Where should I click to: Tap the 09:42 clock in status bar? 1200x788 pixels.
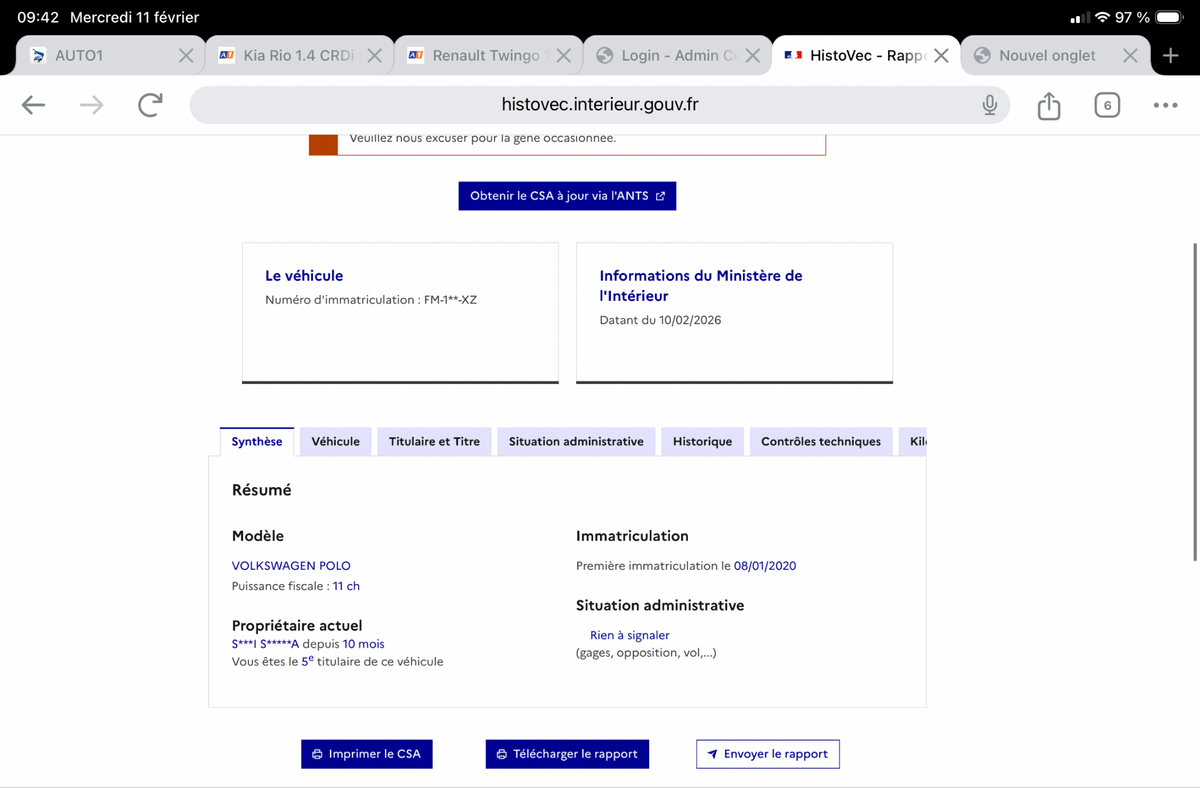point(38,18)
